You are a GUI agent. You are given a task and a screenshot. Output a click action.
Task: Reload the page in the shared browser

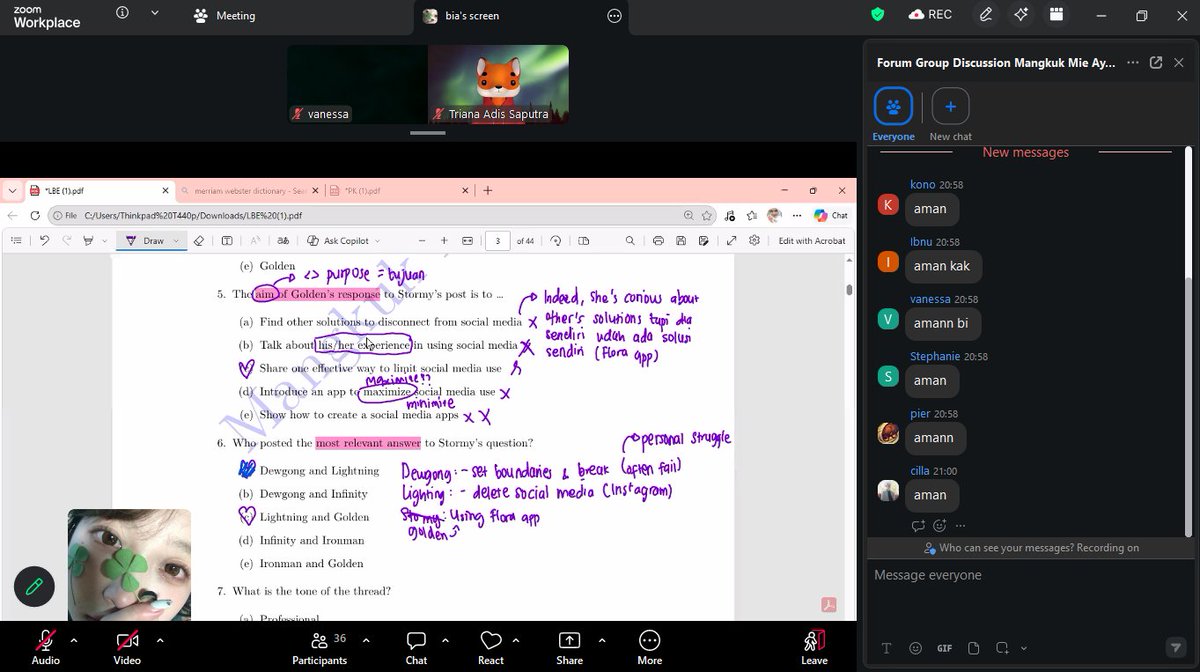coord(35,215)
